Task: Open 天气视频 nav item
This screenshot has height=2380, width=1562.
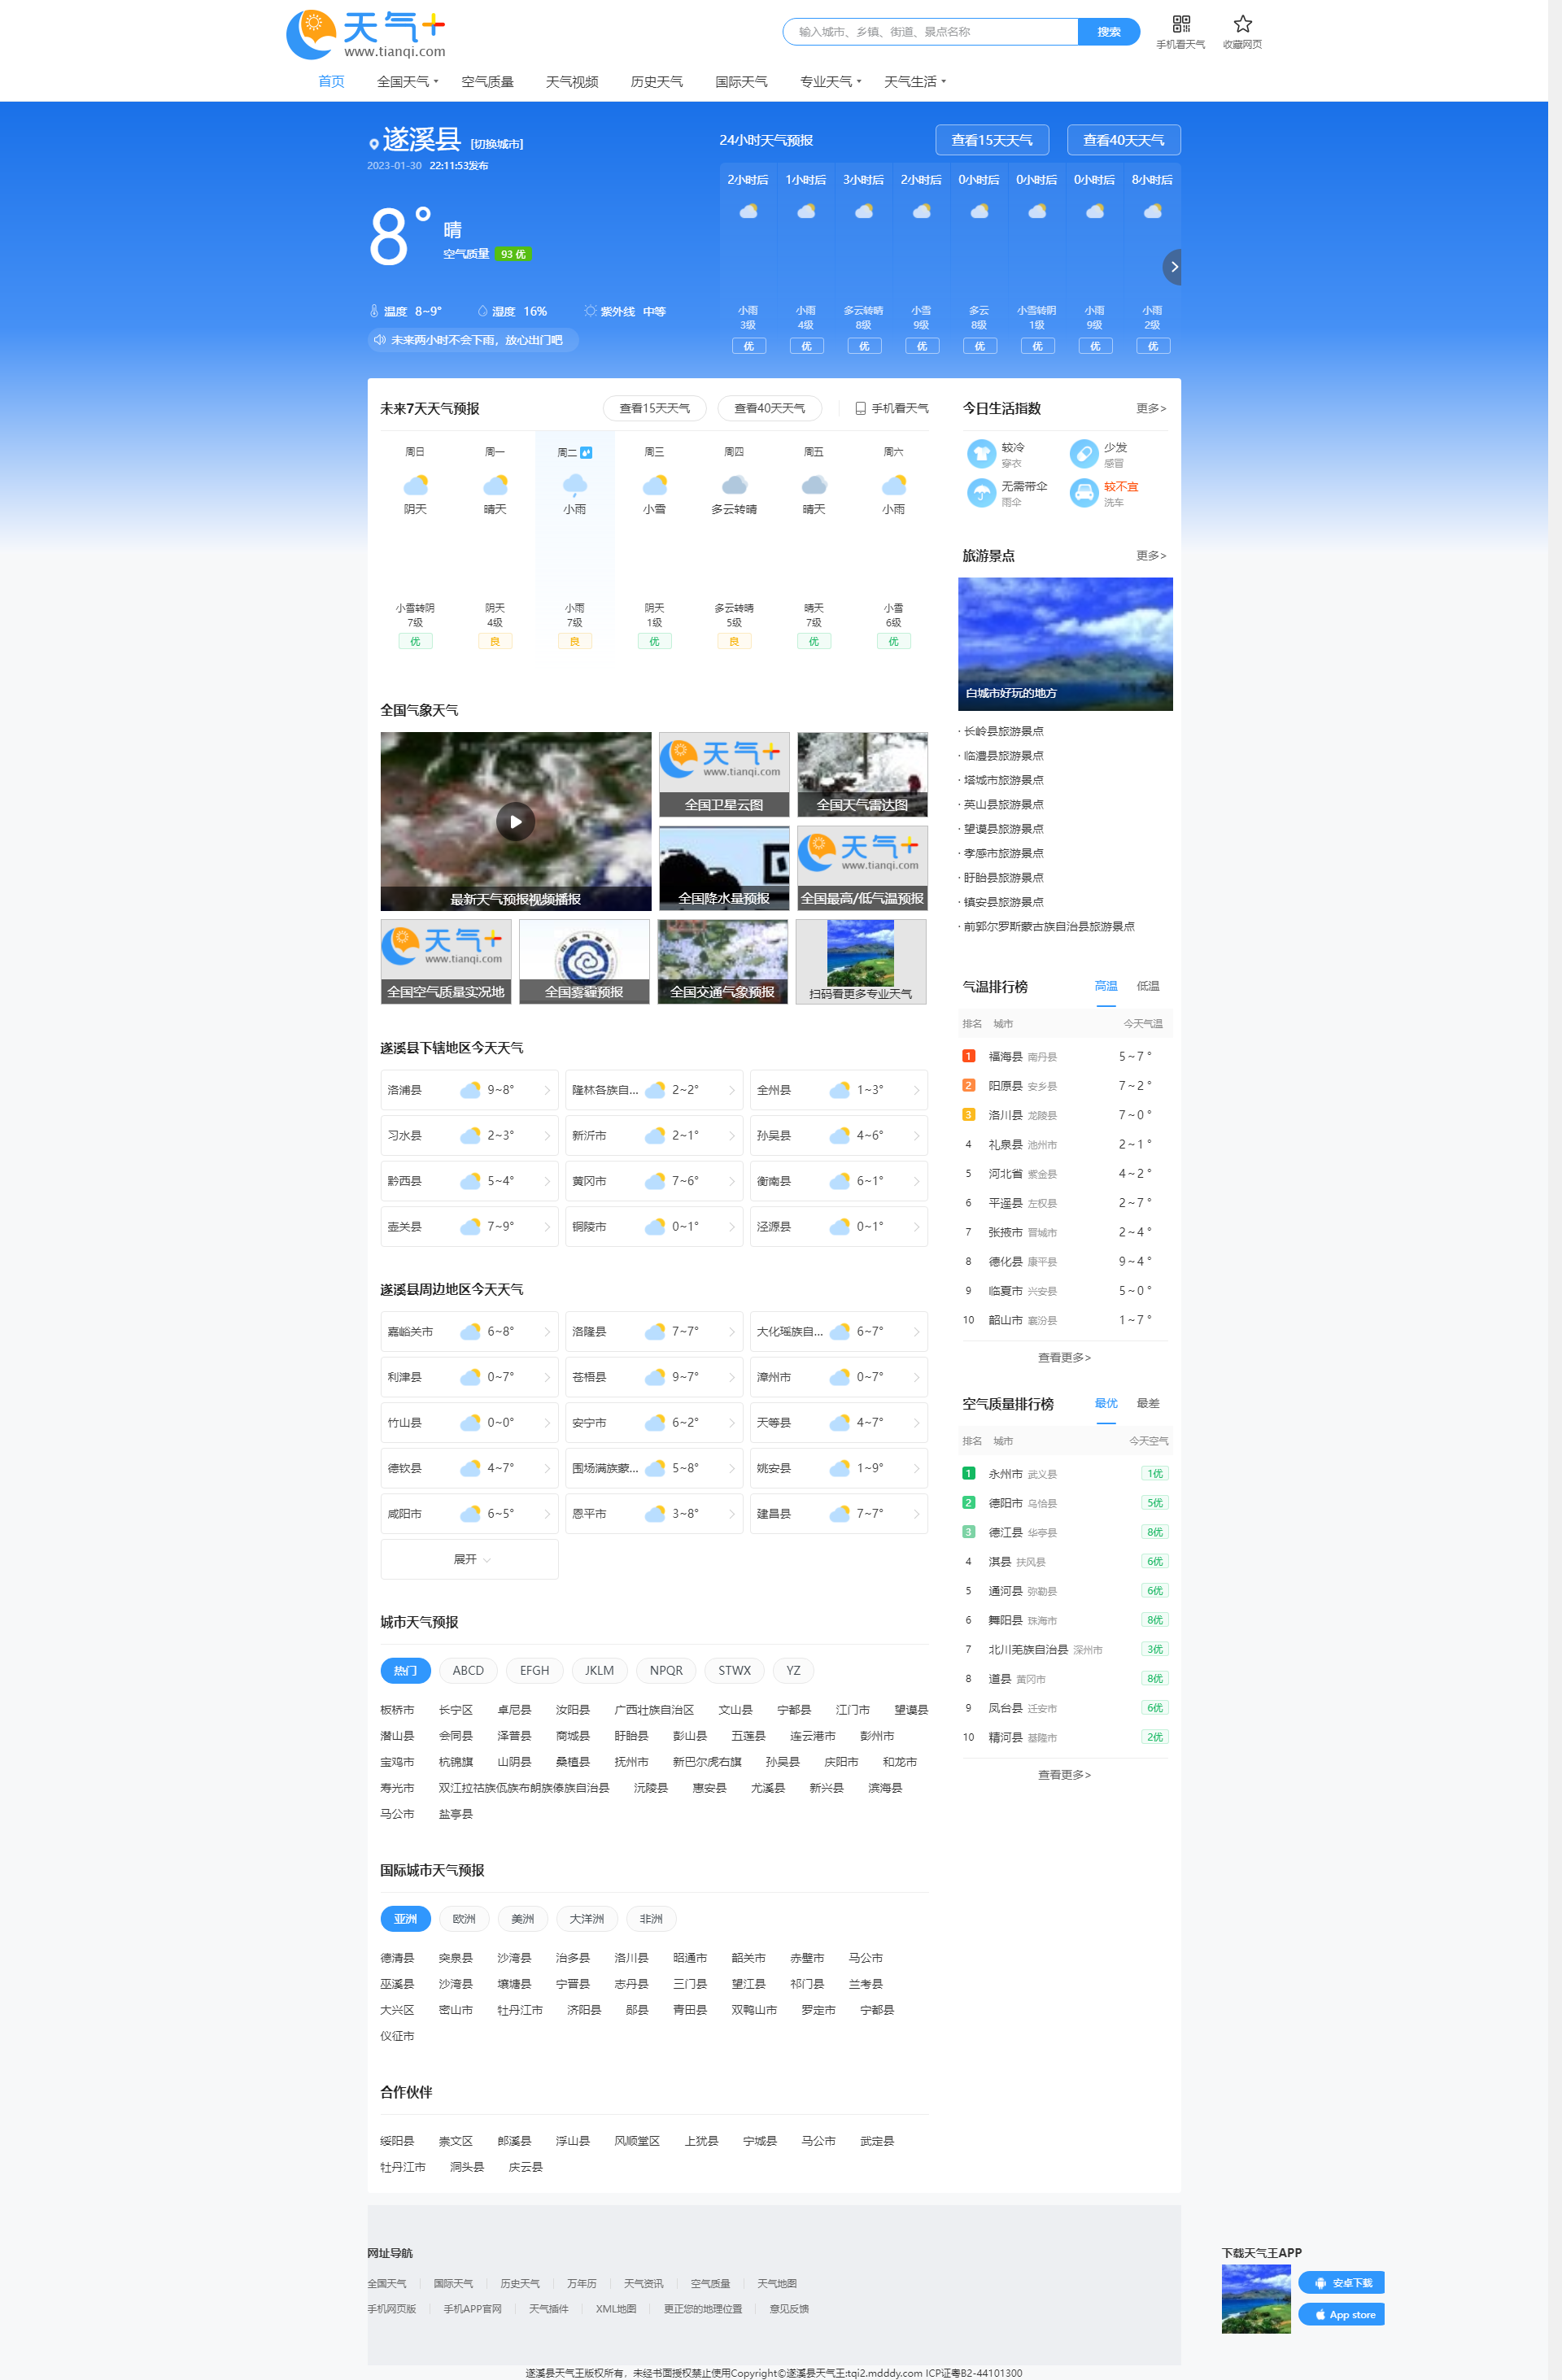Action: [572, 82]
